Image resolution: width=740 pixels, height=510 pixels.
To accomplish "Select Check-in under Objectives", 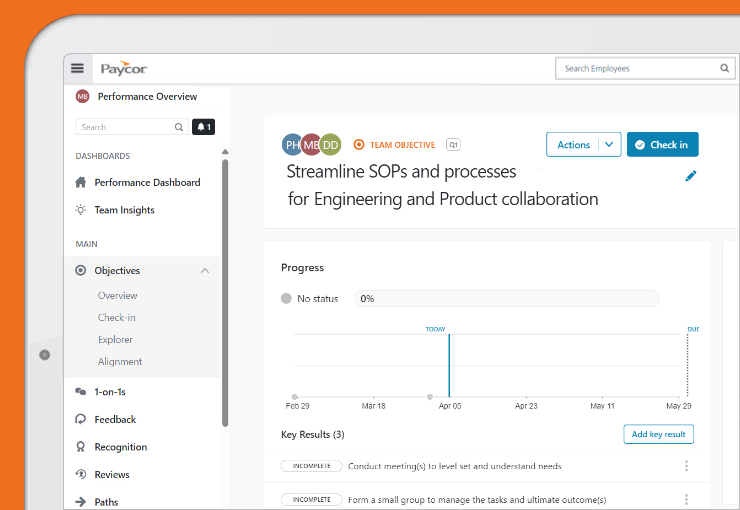I will 117,318.
